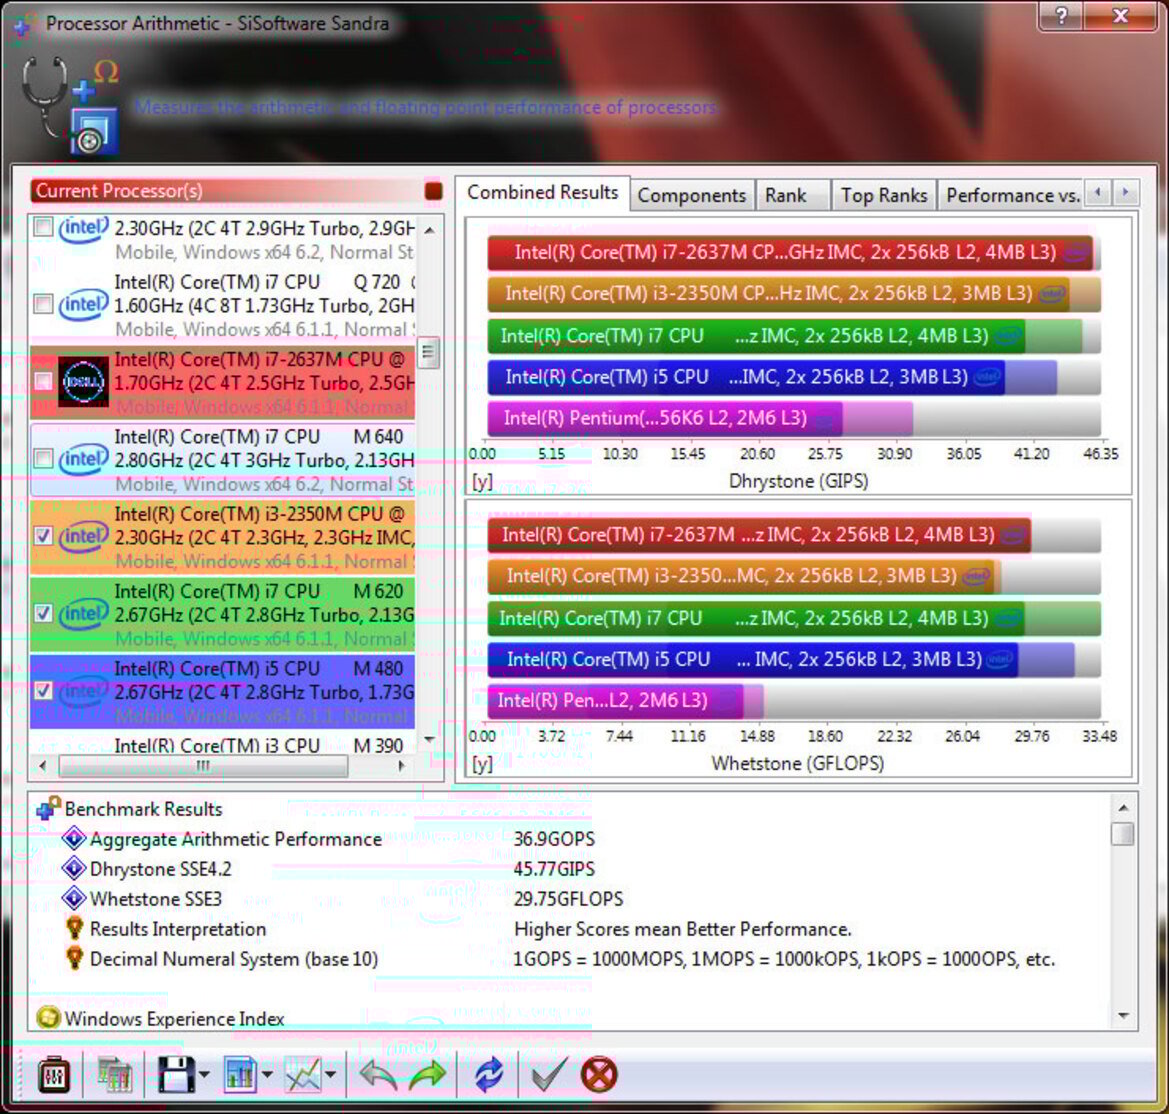The width and height of the screenshot is (1169, 1114).
Task: Click the processor list scroll down arrow
Action: (x=429, y=740)
